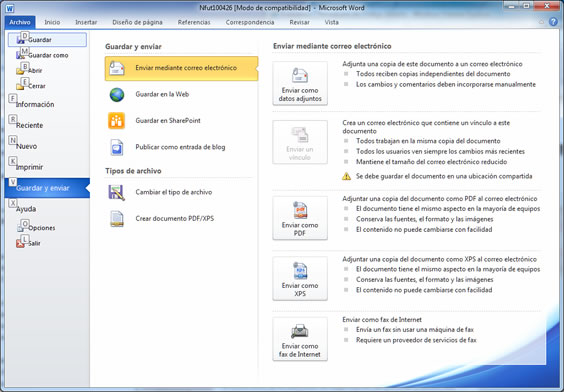Click the Word application icon in title bar

10,9
